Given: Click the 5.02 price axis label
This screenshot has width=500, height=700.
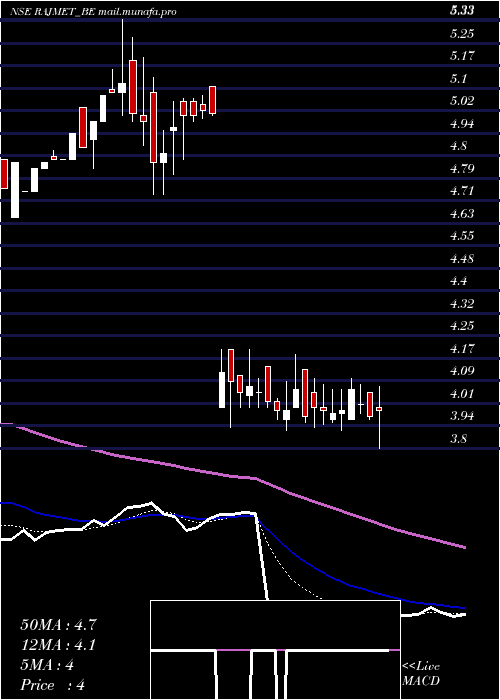Looking at the screenshot, I should (462, 101).
